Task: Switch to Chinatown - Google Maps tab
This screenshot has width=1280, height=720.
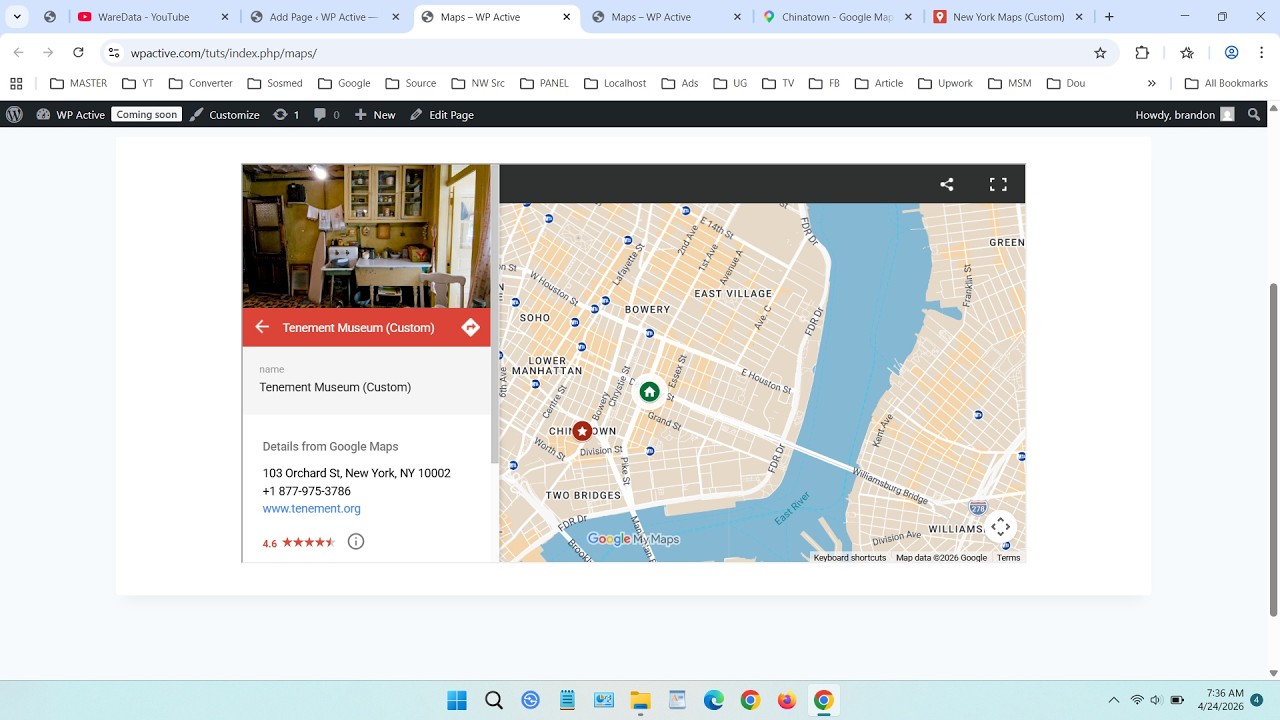Action: (837, 17)
